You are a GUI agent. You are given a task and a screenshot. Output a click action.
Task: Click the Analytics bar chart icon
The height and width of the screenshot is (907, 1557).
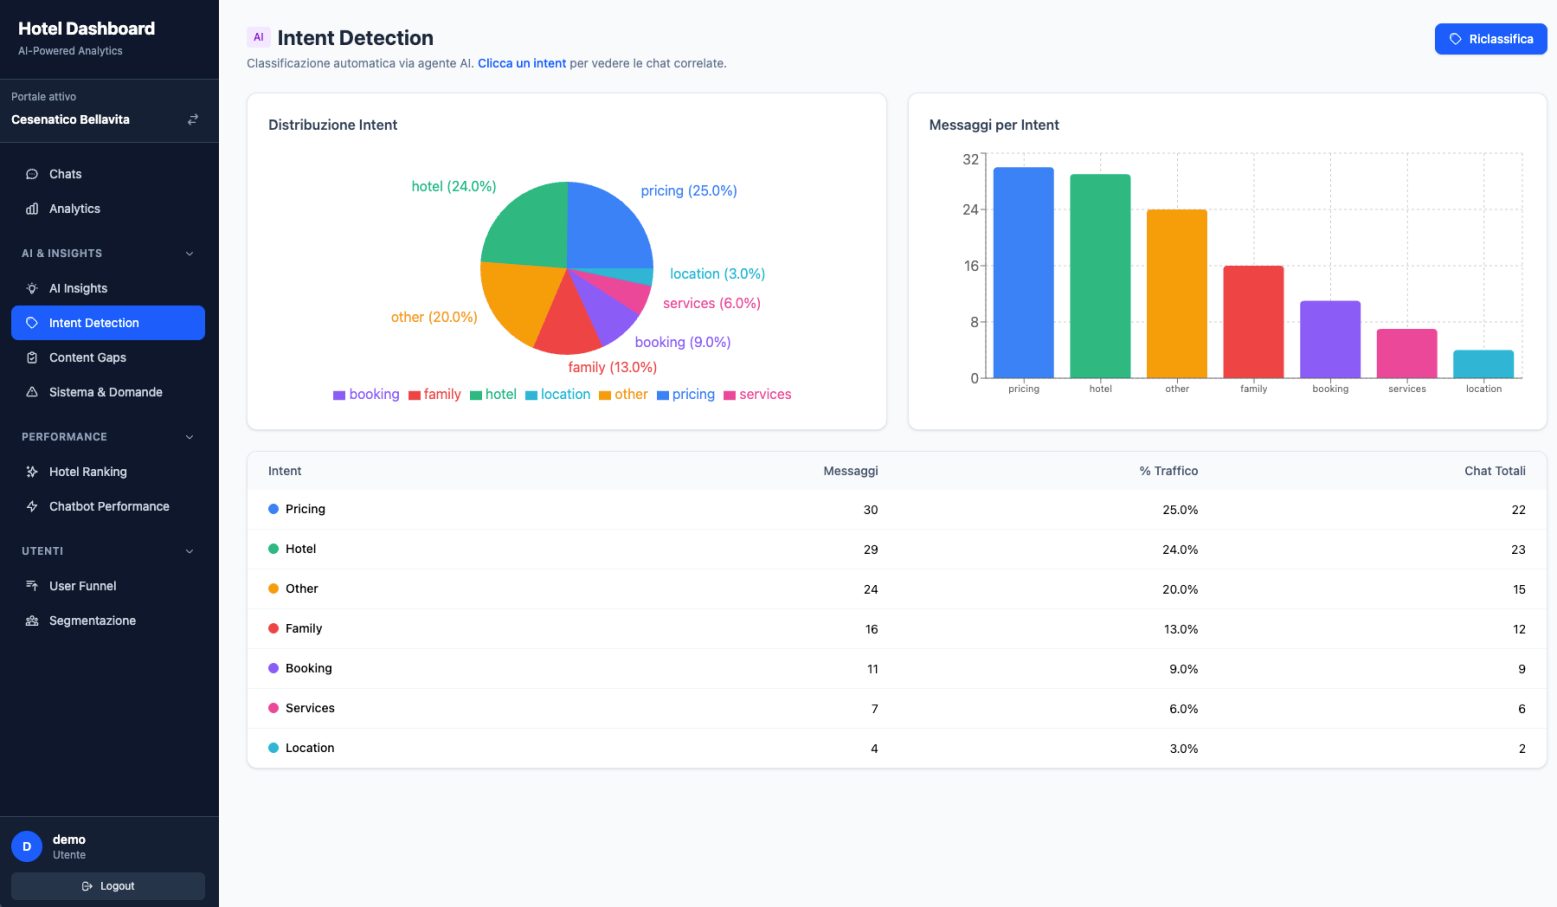coord(32,209)
